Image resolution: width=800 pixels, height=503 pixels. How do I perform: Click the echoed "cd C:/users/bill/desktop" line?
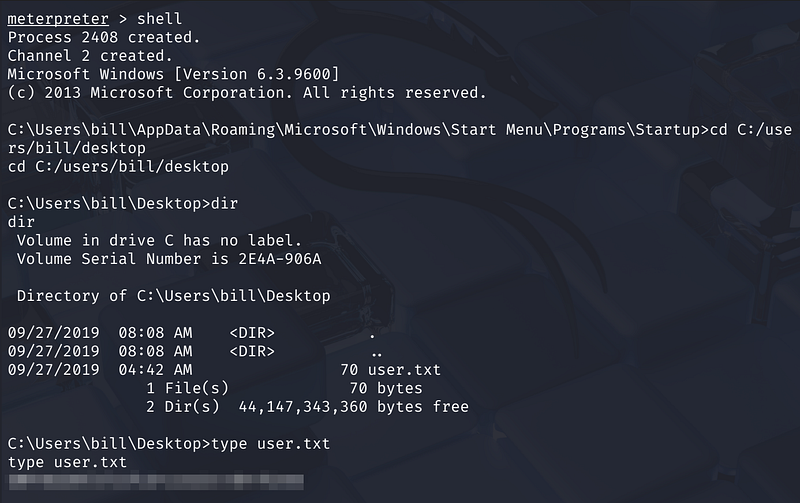click(117, 166)
